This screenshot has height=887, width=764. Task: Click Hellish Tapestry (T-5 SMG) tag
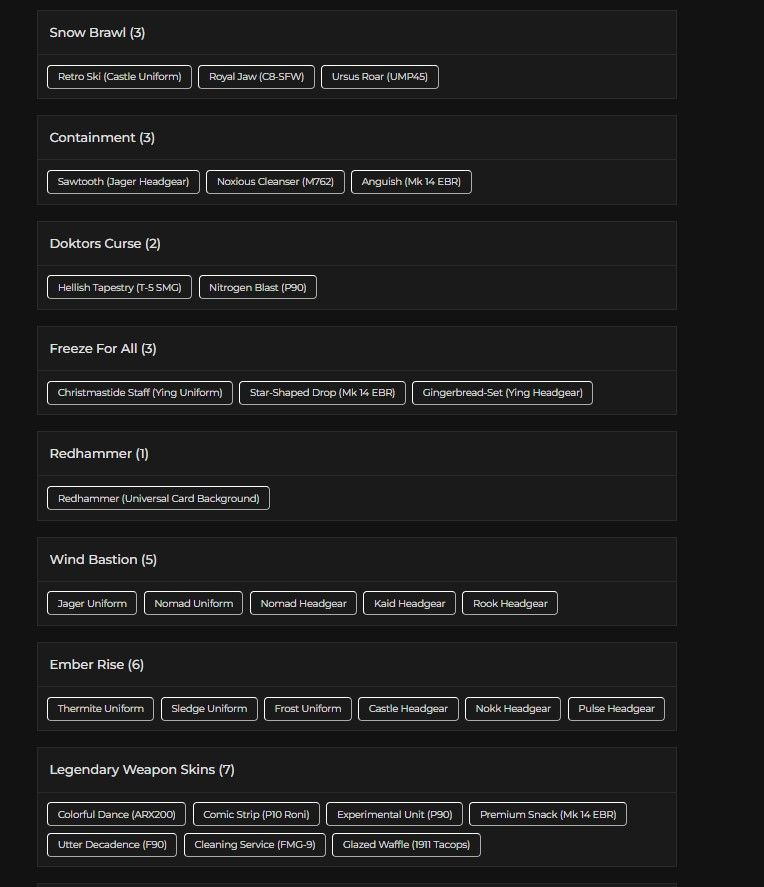tap(119, 287)
